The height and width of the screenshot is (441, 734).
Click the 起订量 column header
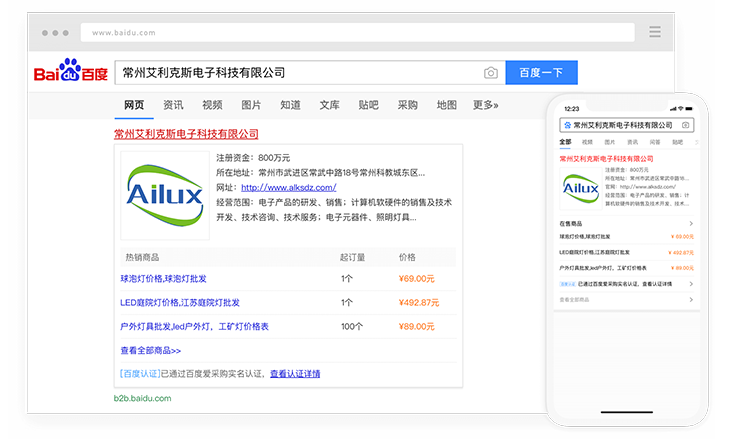(352, 257)
